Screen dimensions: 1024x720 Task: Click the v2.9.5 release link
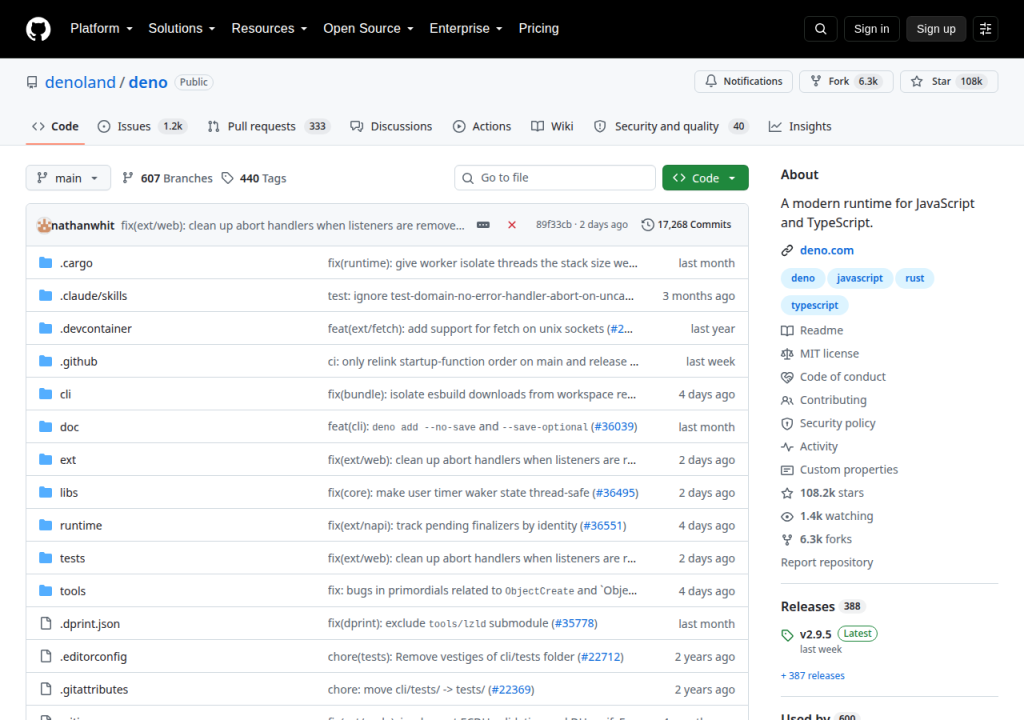click(816, 634)
